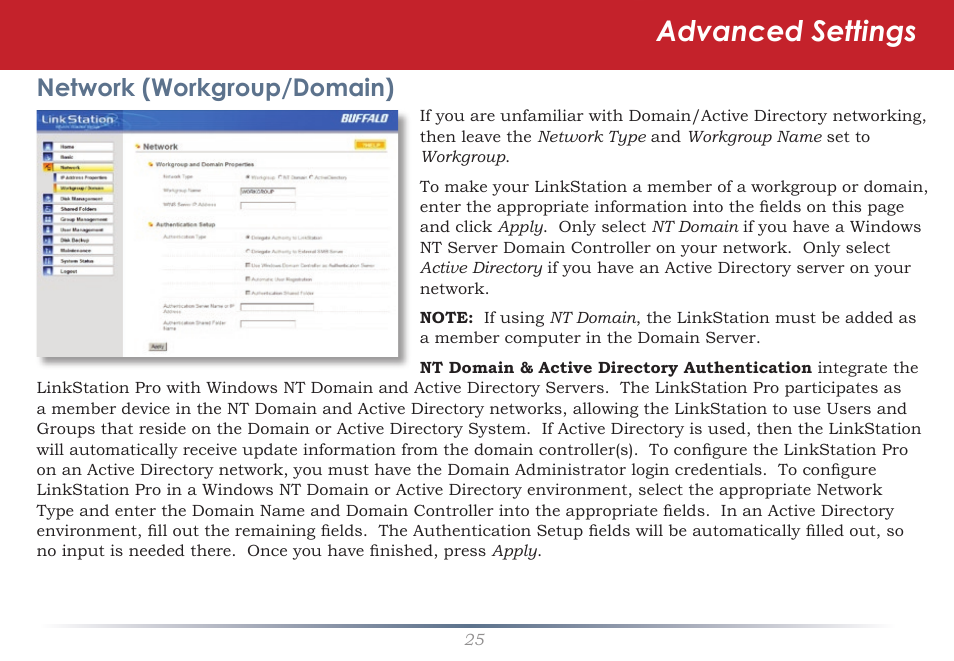The image size is (954, 661).
Task: Click the Authentication Setup heading
Action: coord(185,225)
